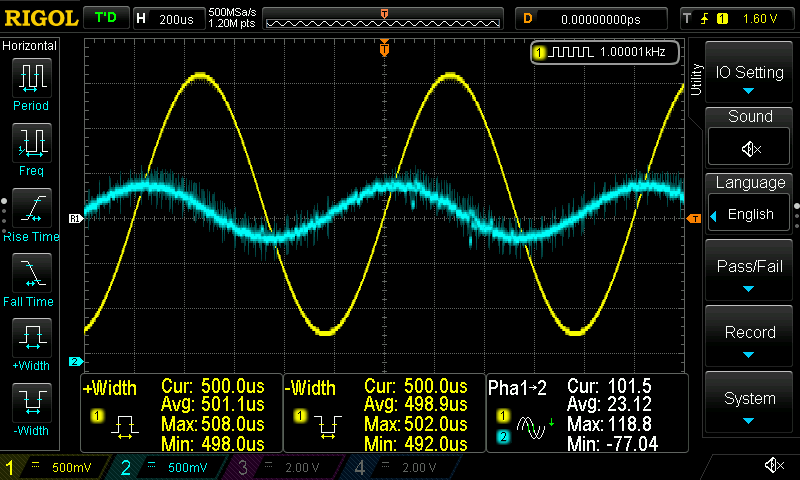
Task: Click the orange trigger position marker at top
Action: [x=385, y=47]
